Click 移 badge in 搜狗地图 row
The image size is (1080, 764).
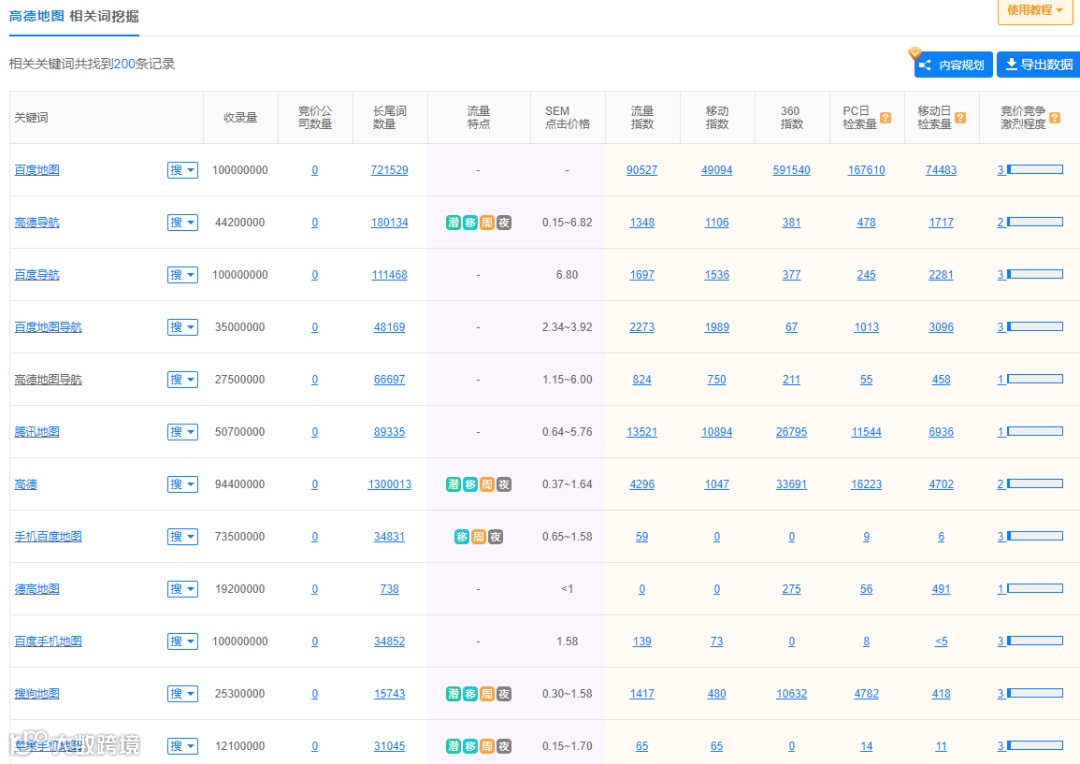coord(470,694)
